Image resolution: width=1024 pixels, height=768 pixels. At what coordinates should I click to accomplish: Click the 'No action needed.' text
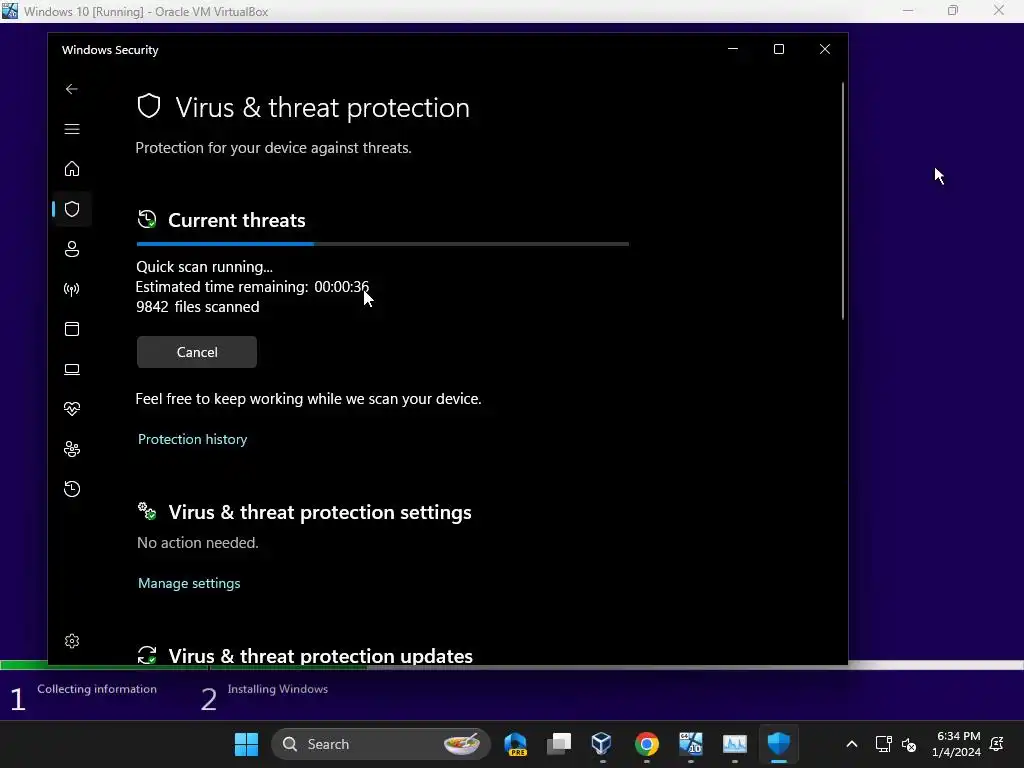tap(198, 543)
